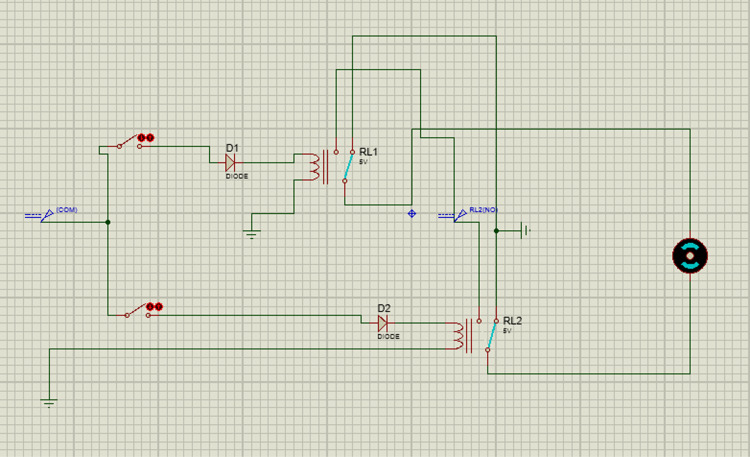Click the DIODE value text under D2
This screenshot has height=457, width=750.
pyautogui.click(x=388, y=336)
